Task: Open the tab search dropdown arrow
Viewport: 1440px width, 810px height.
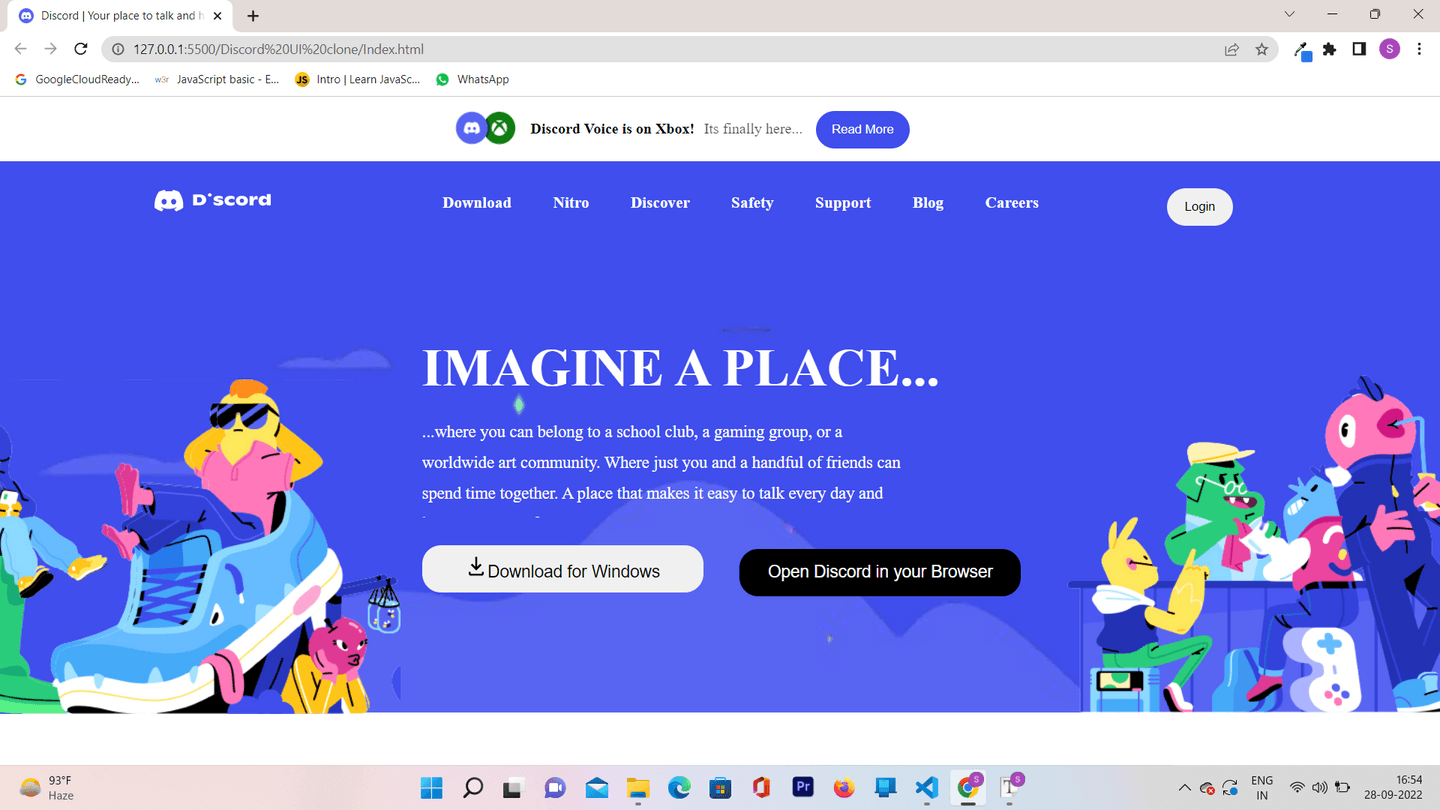Action: (x=1289, y=14)
